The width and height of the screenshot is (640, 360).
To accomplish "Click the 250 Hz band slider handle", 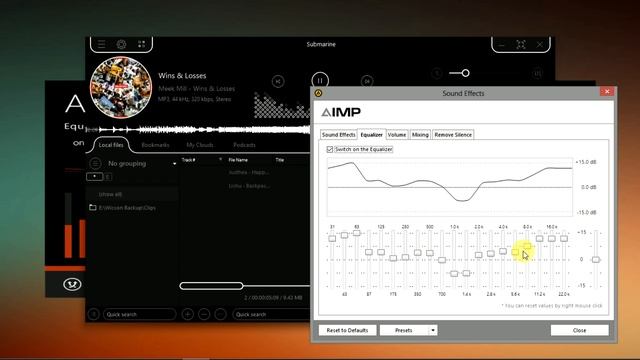I will click(x=405, y=257).
